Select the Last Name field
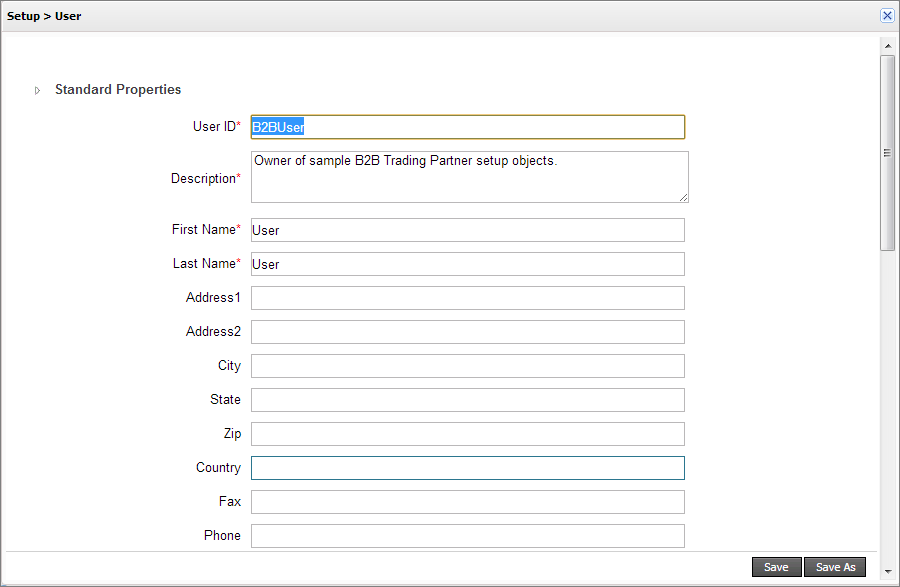Screen dimensions: 900x587 tap(467, 264)
